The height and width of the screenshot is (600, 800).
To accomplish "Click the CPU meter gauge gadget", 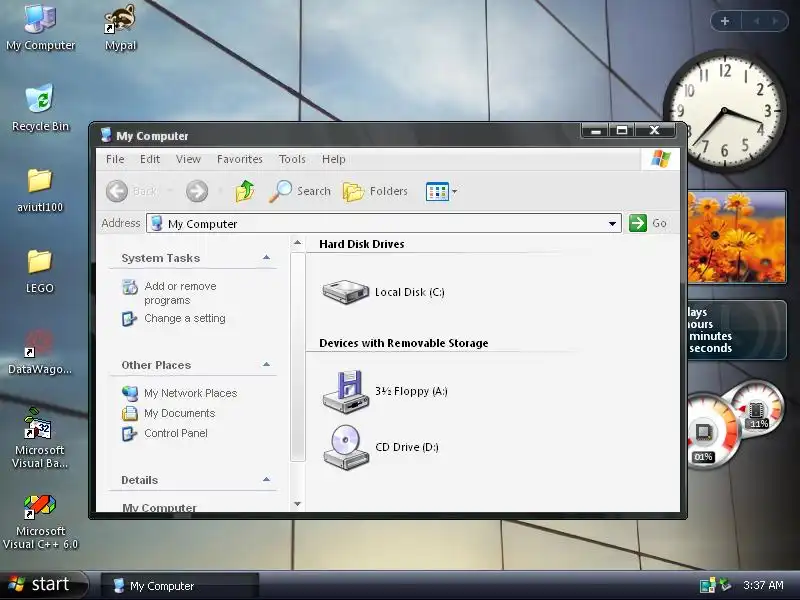I will click(x=711, y=433).
